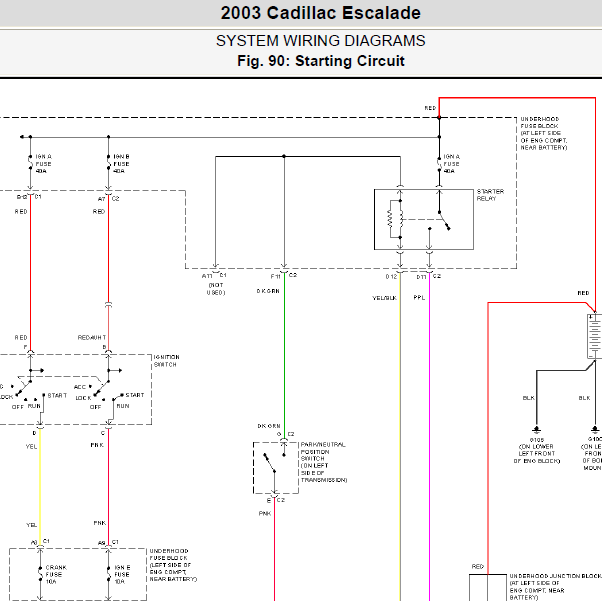Screen dimensions: 602x601
Task: Select the "SYSTEM WIRING DIAGRAMS" heading
Action: pos(321,41)
